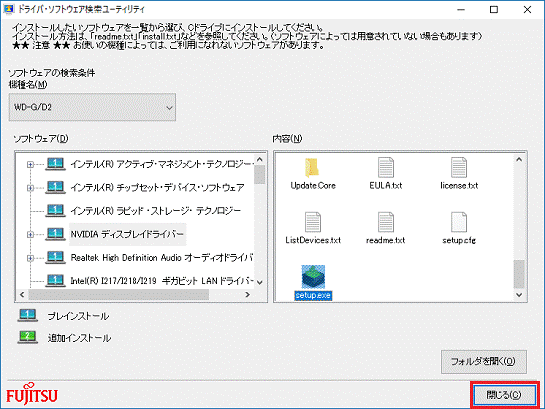
Task: Expand the インテル(R) チップセット tree node
Action: coord(30,188)
